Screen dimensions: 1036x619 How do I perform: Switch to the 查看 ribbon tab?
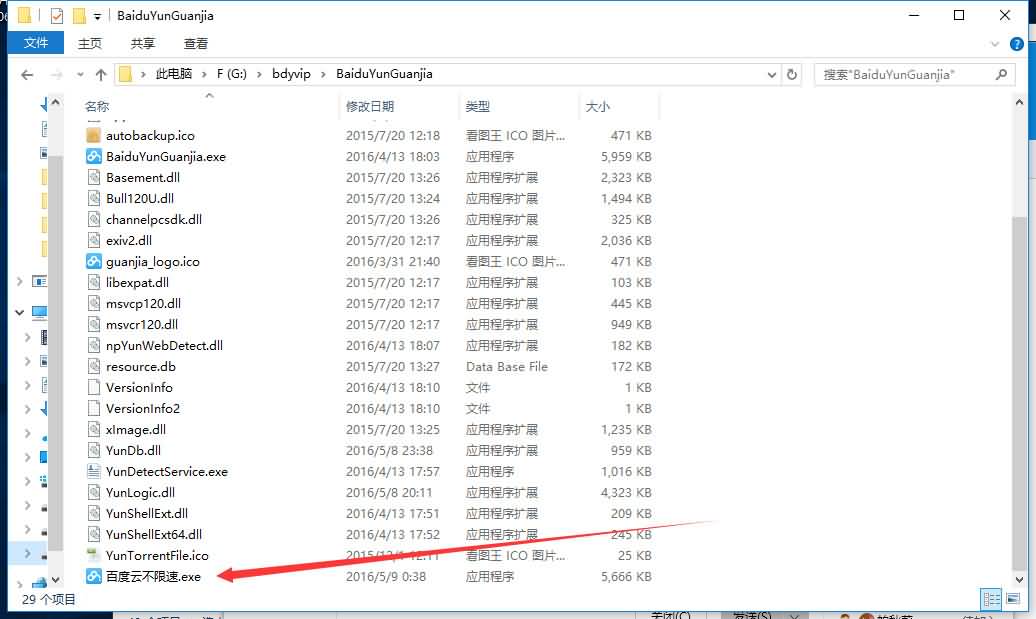pos(196,44)
